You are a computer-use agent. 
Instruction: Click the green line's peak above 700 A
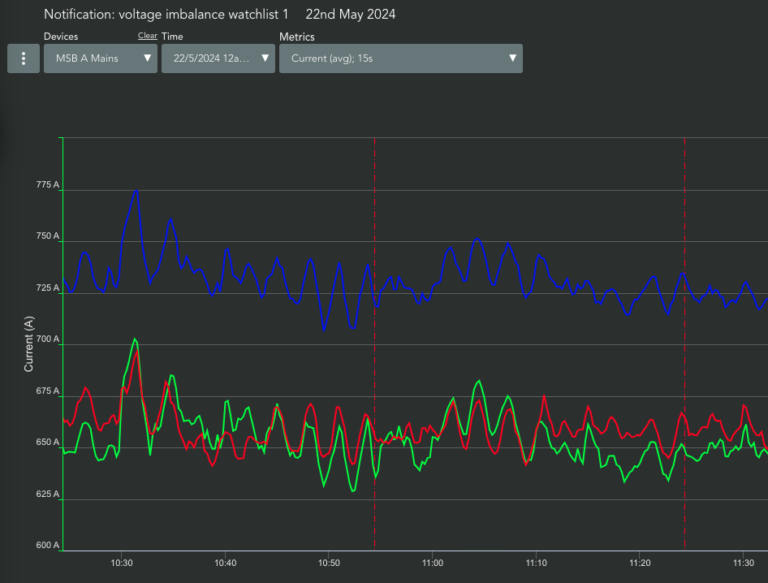pos(135,339)
